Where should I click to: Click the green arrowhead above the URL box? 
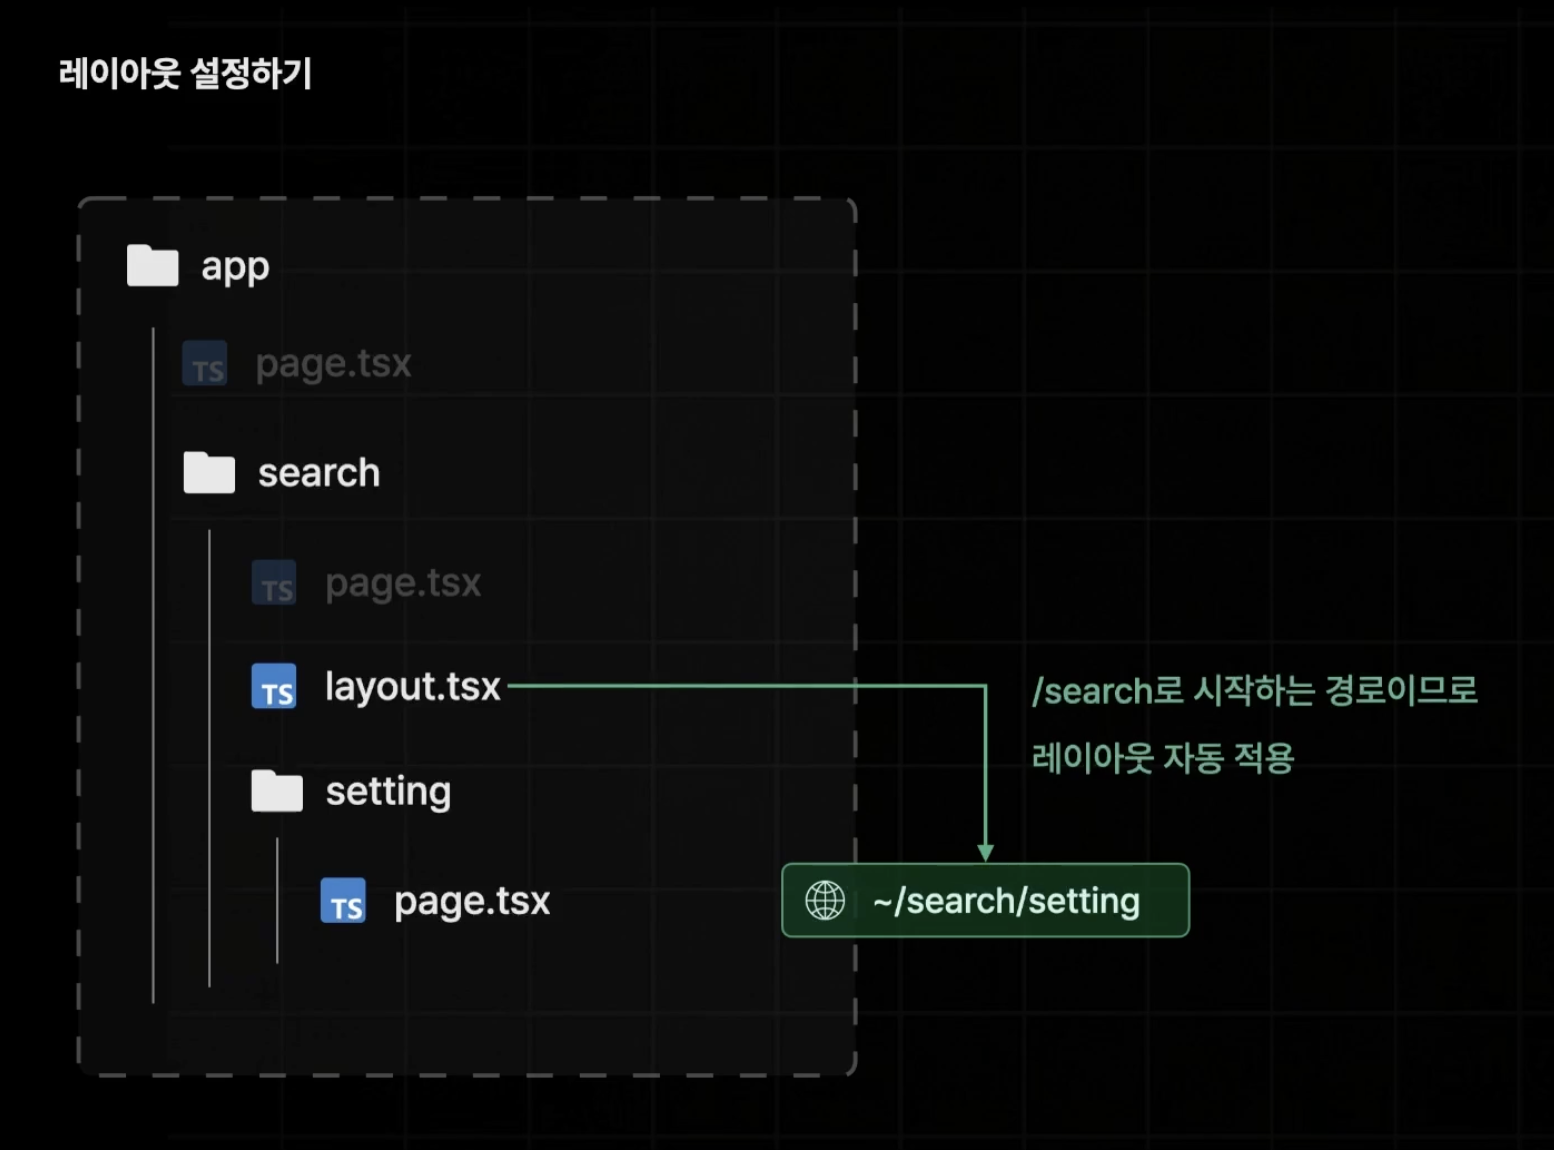click(985, 852)
